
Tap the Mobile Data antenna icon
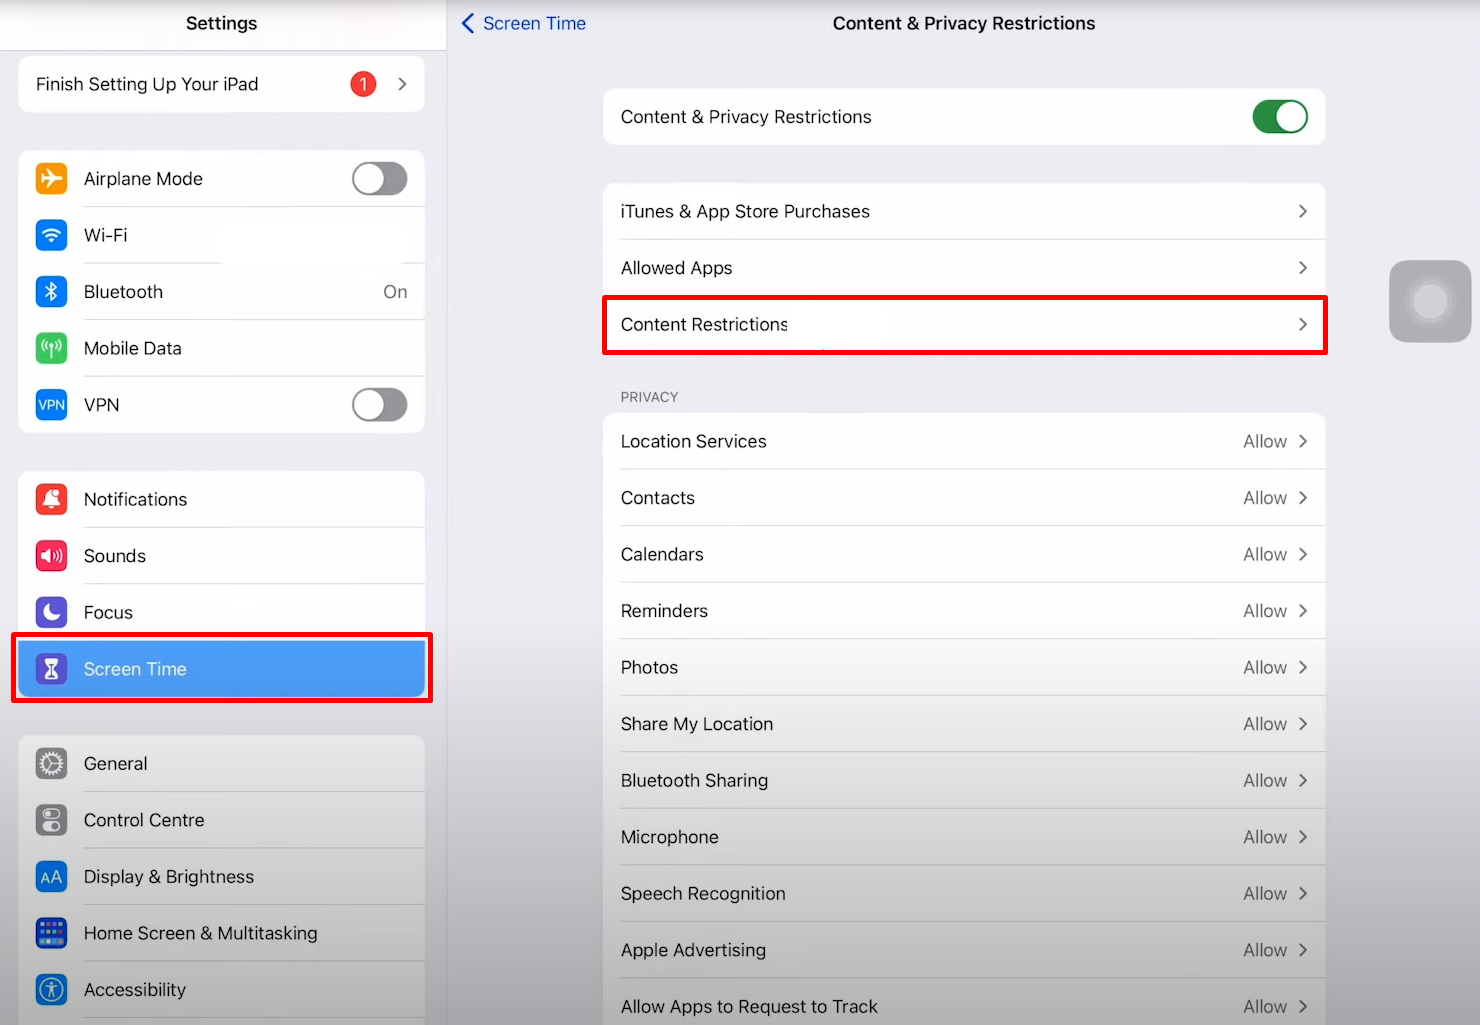tap(51, 348)
